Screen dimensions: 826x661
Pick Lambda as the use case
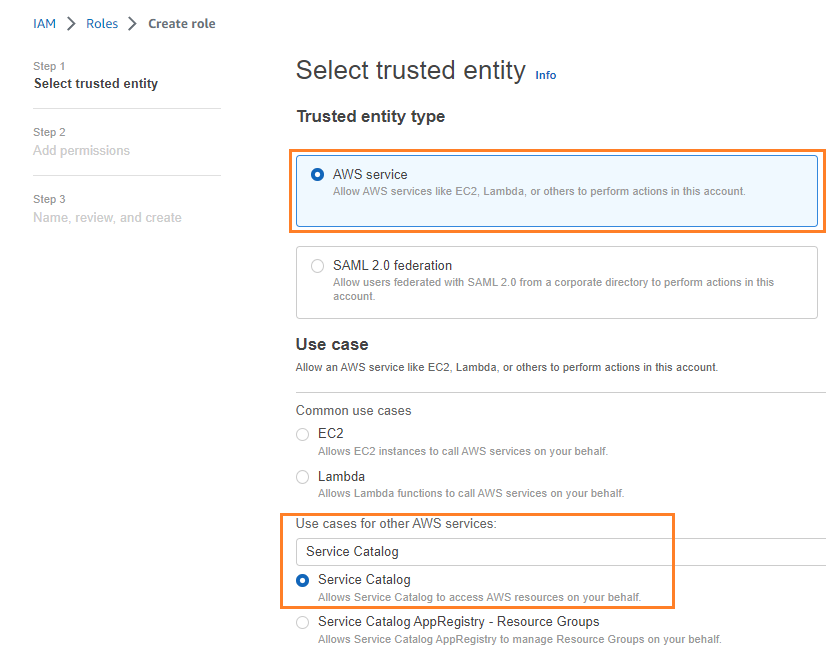(x=302, y=476)
